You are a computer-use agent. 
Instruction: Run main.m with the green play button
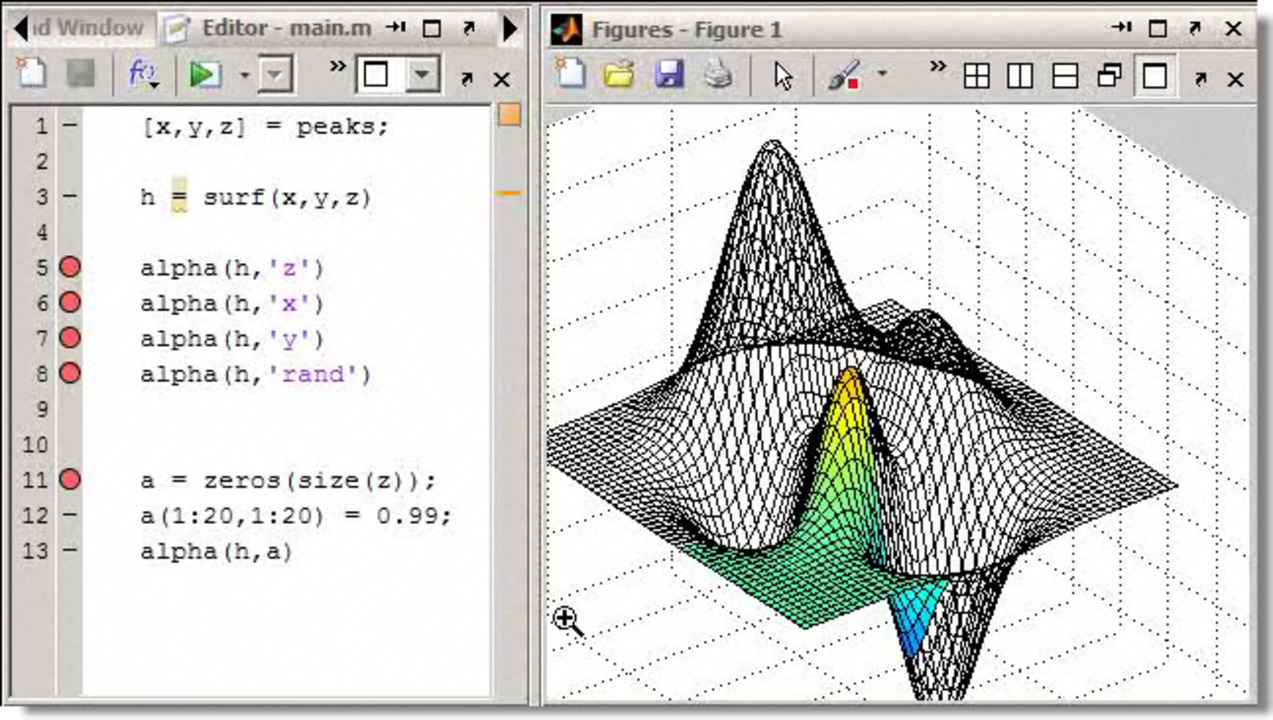(205, 74)
